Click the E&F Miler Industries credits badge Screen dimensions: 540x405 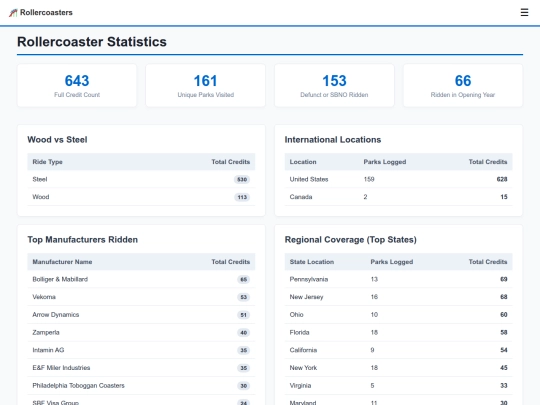tap(243, 368)
